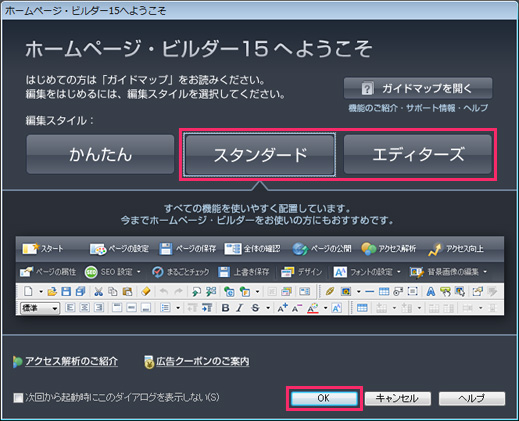519x421 pixels.
Task: Open 機能のご紹介・サポート情報・ヘルプ link
Action: [418, 108]
